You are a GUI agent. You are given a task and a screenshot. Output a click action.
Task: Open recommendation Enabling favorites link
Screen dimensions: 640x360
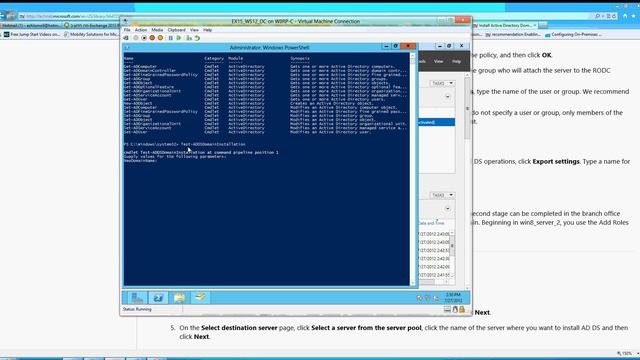[x=513, y=35]
